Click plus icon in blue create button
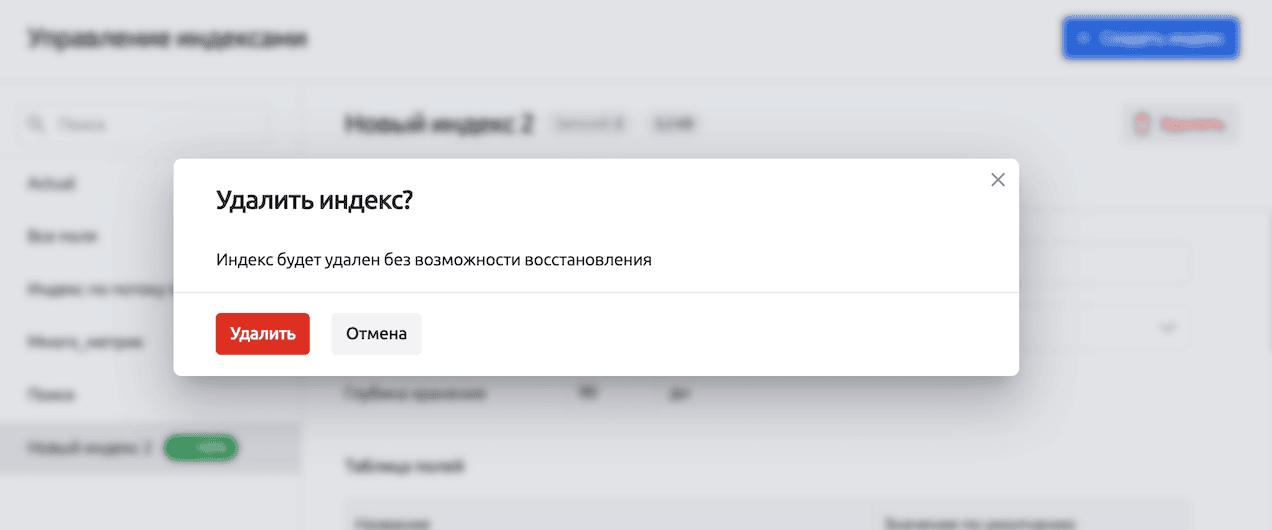This screenshot has height=530, width=1272. [x=1083, y=39]
